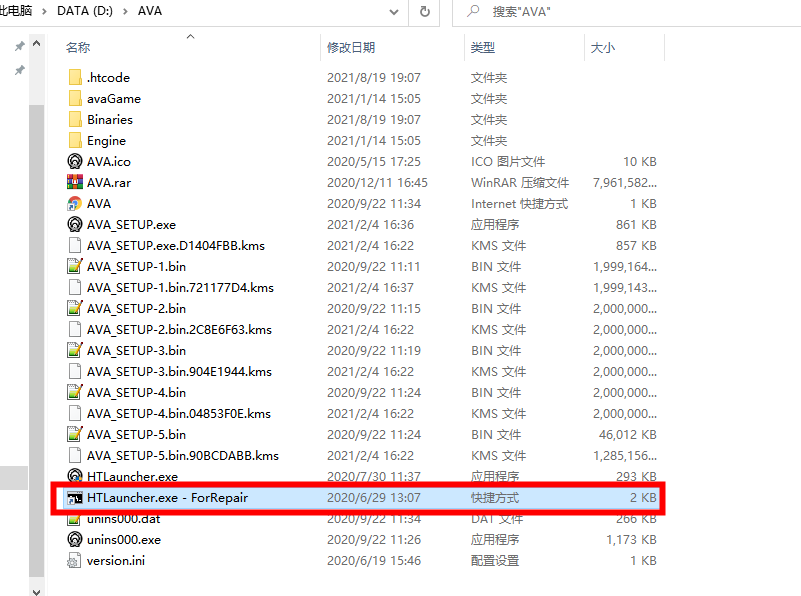Select the avaGame folder icon
The width and height of the screenshot is (801, 596).
click(x=75, y=98)
